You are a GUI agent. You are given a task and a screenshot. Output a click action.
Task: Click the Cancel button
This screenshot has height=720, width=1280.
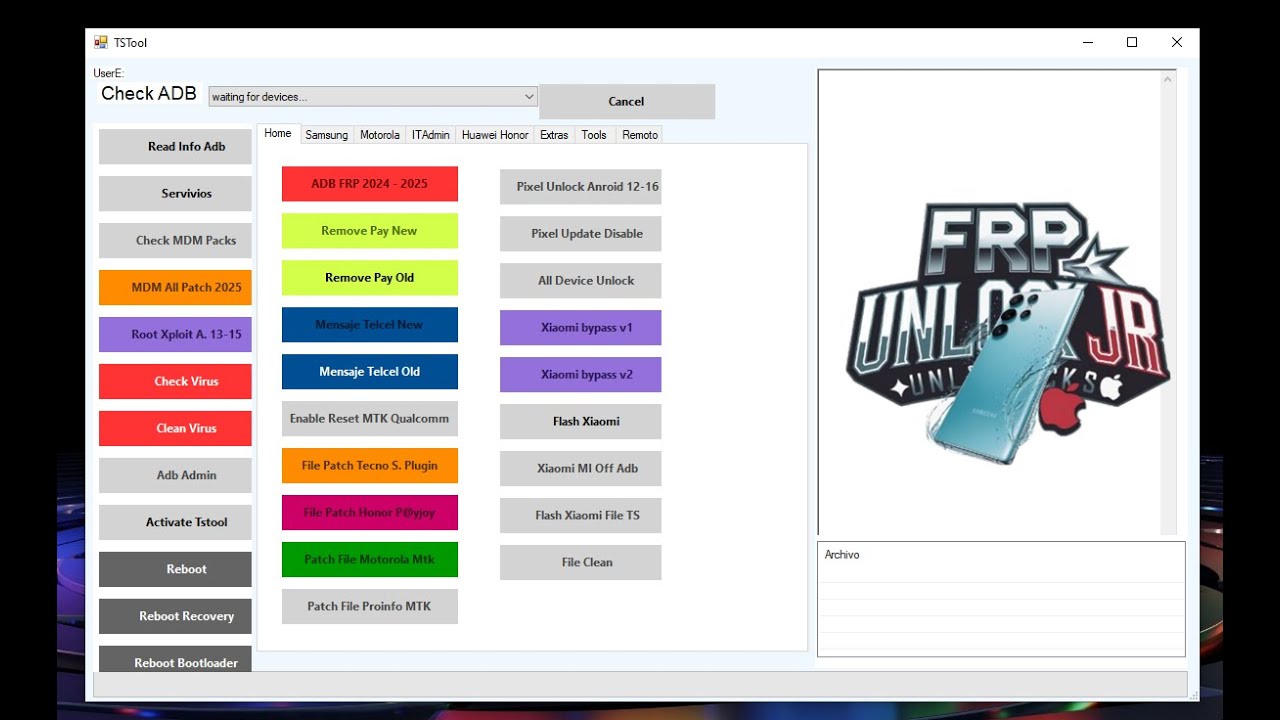(626, 101)
